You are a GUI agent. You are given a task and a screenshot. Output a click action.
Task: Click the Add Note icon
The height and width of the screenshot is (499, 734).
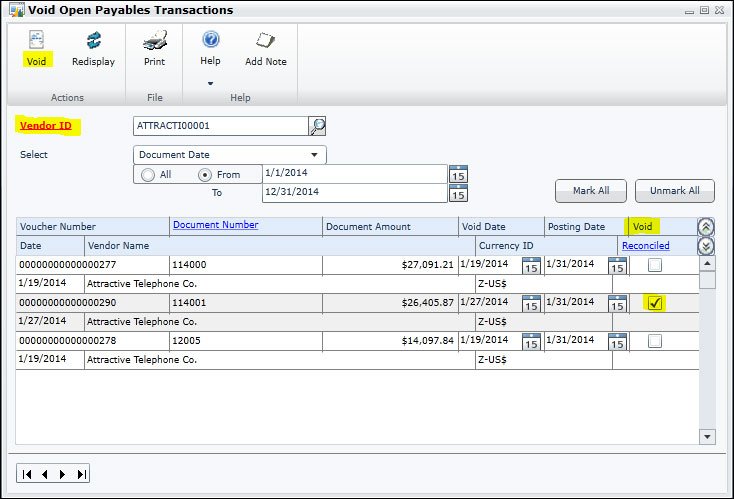[x=265, y=40]
